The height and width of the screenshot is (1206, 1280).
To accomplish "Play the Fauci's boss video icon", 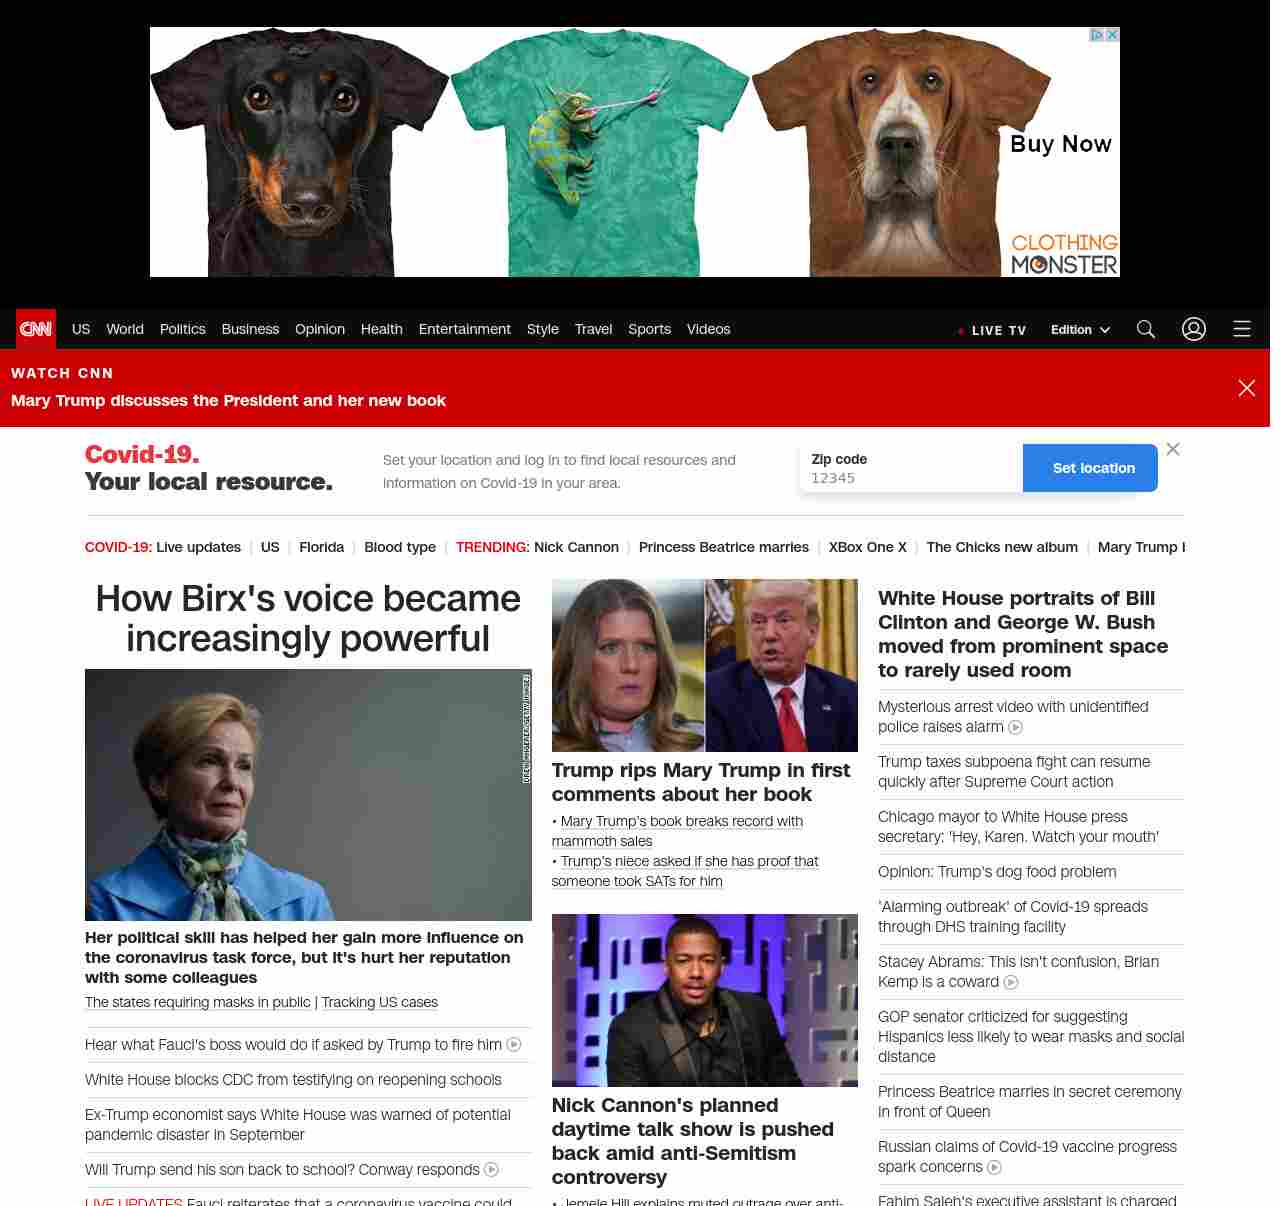I will pos(514,1045).
